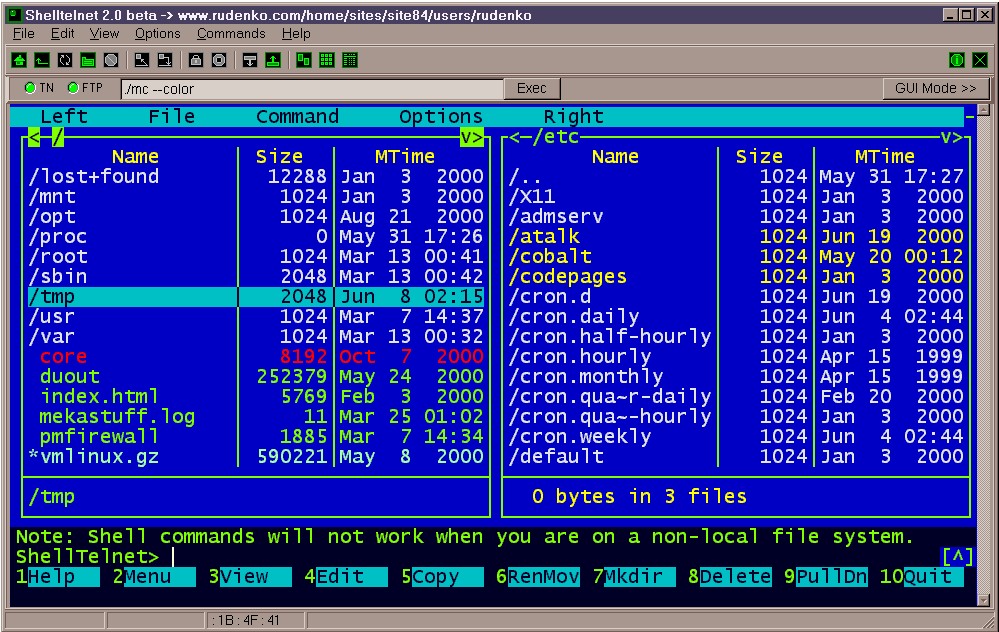This screenshot has height=632, width=999.
Task: Select the vmlinux.gz file
Action: tap(256, 457)
